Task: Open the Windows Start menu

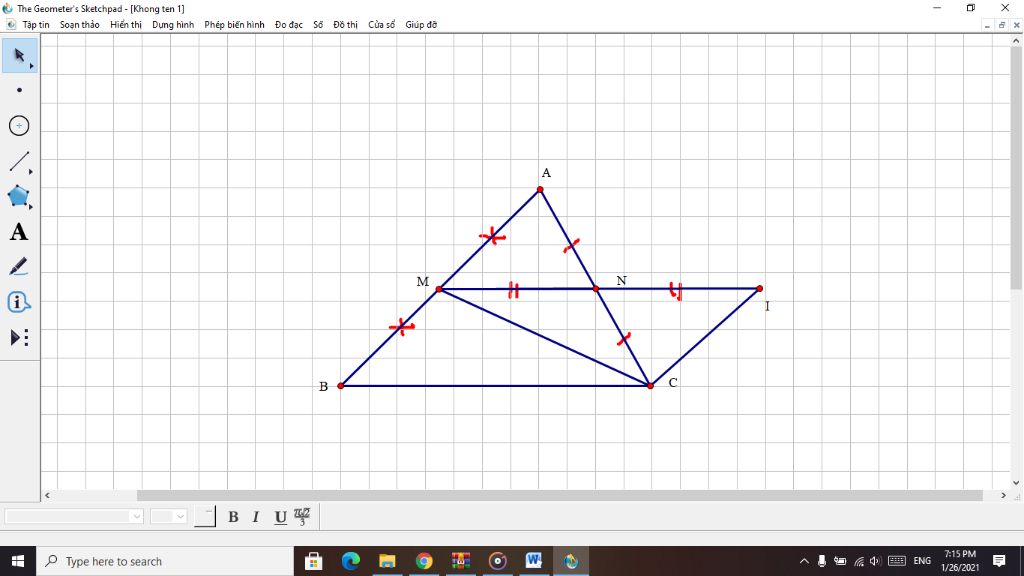Action: pos(18,561)
